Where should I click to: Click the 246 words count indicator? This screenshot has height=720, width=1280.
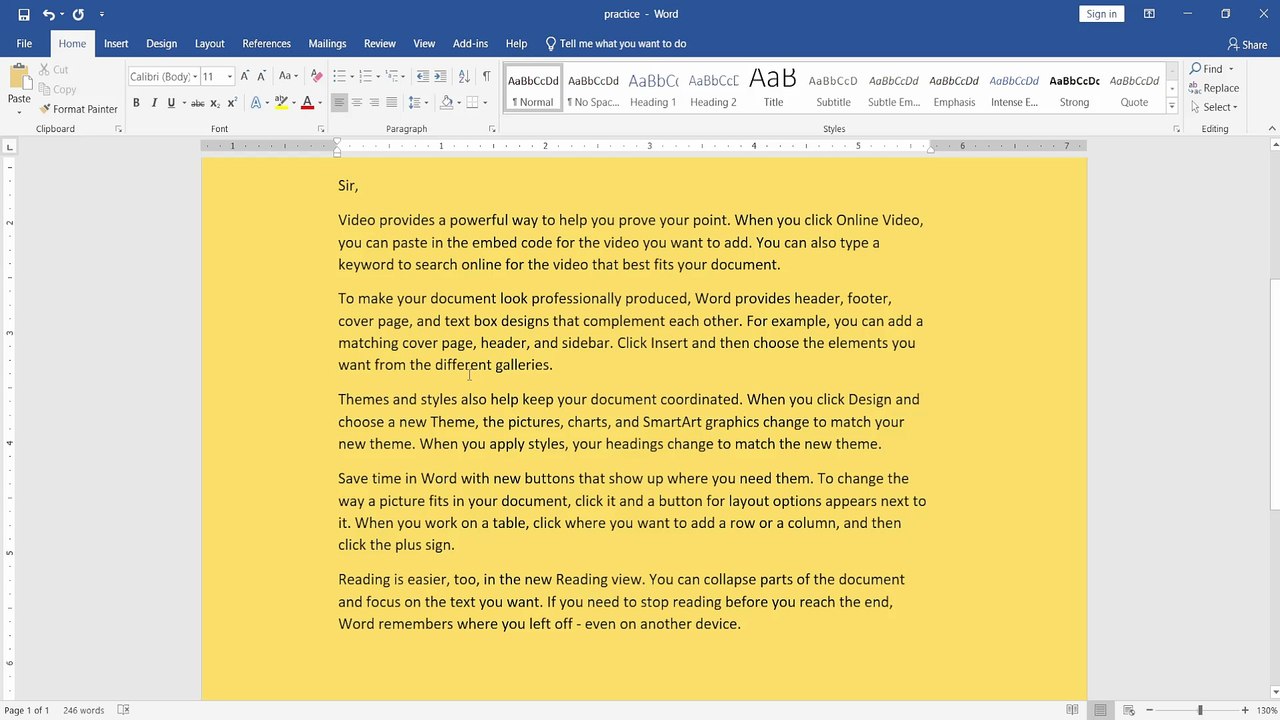(83, 710)
